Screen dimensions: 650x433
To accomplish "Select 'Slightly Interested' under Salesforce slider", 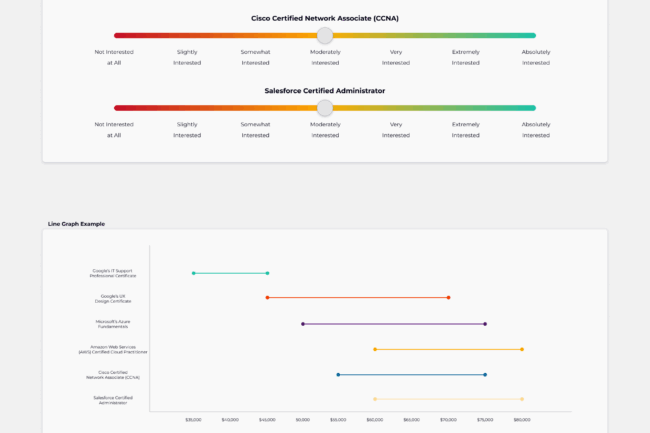I will [186, 129].
